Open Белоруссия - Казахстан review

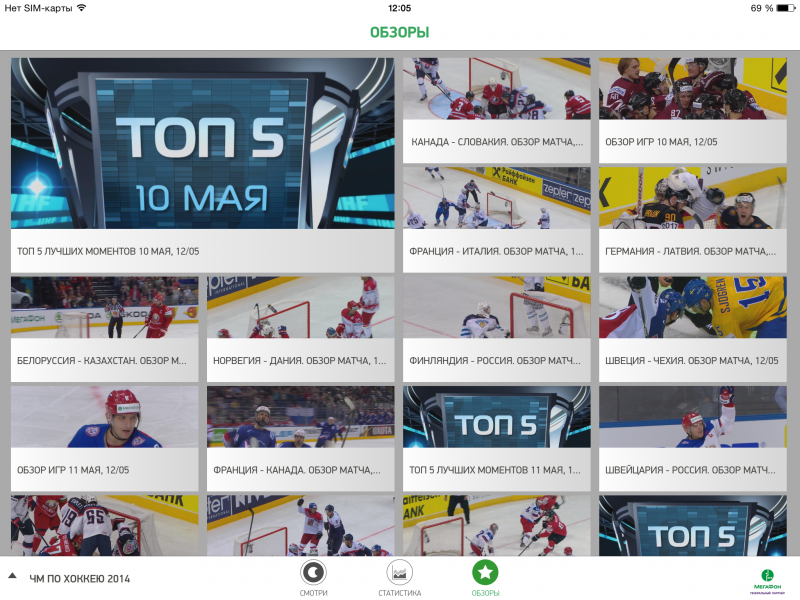pos(105,329)
